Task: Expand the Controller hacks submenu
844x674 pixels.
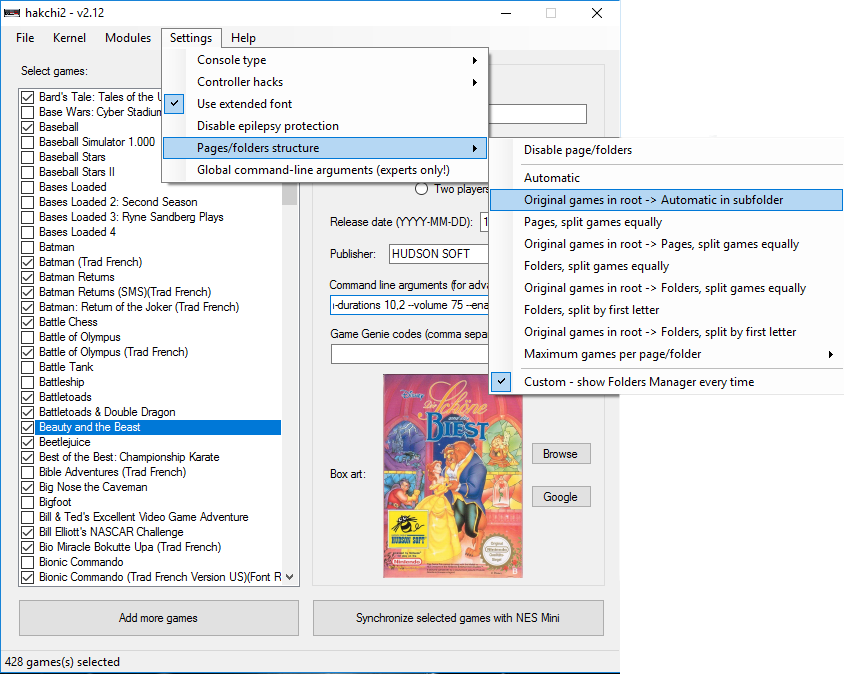Action: coord(325,82)
